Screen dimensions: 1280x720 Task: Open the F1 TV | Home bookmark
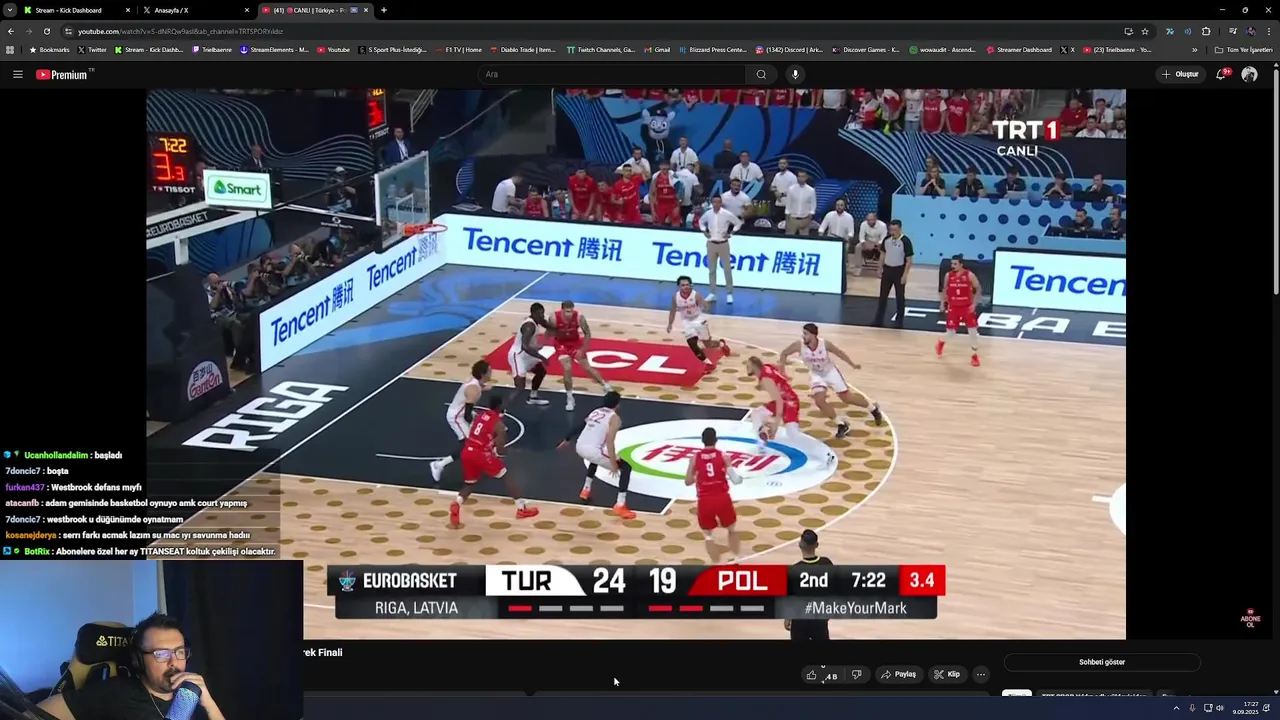pos(458,50)
